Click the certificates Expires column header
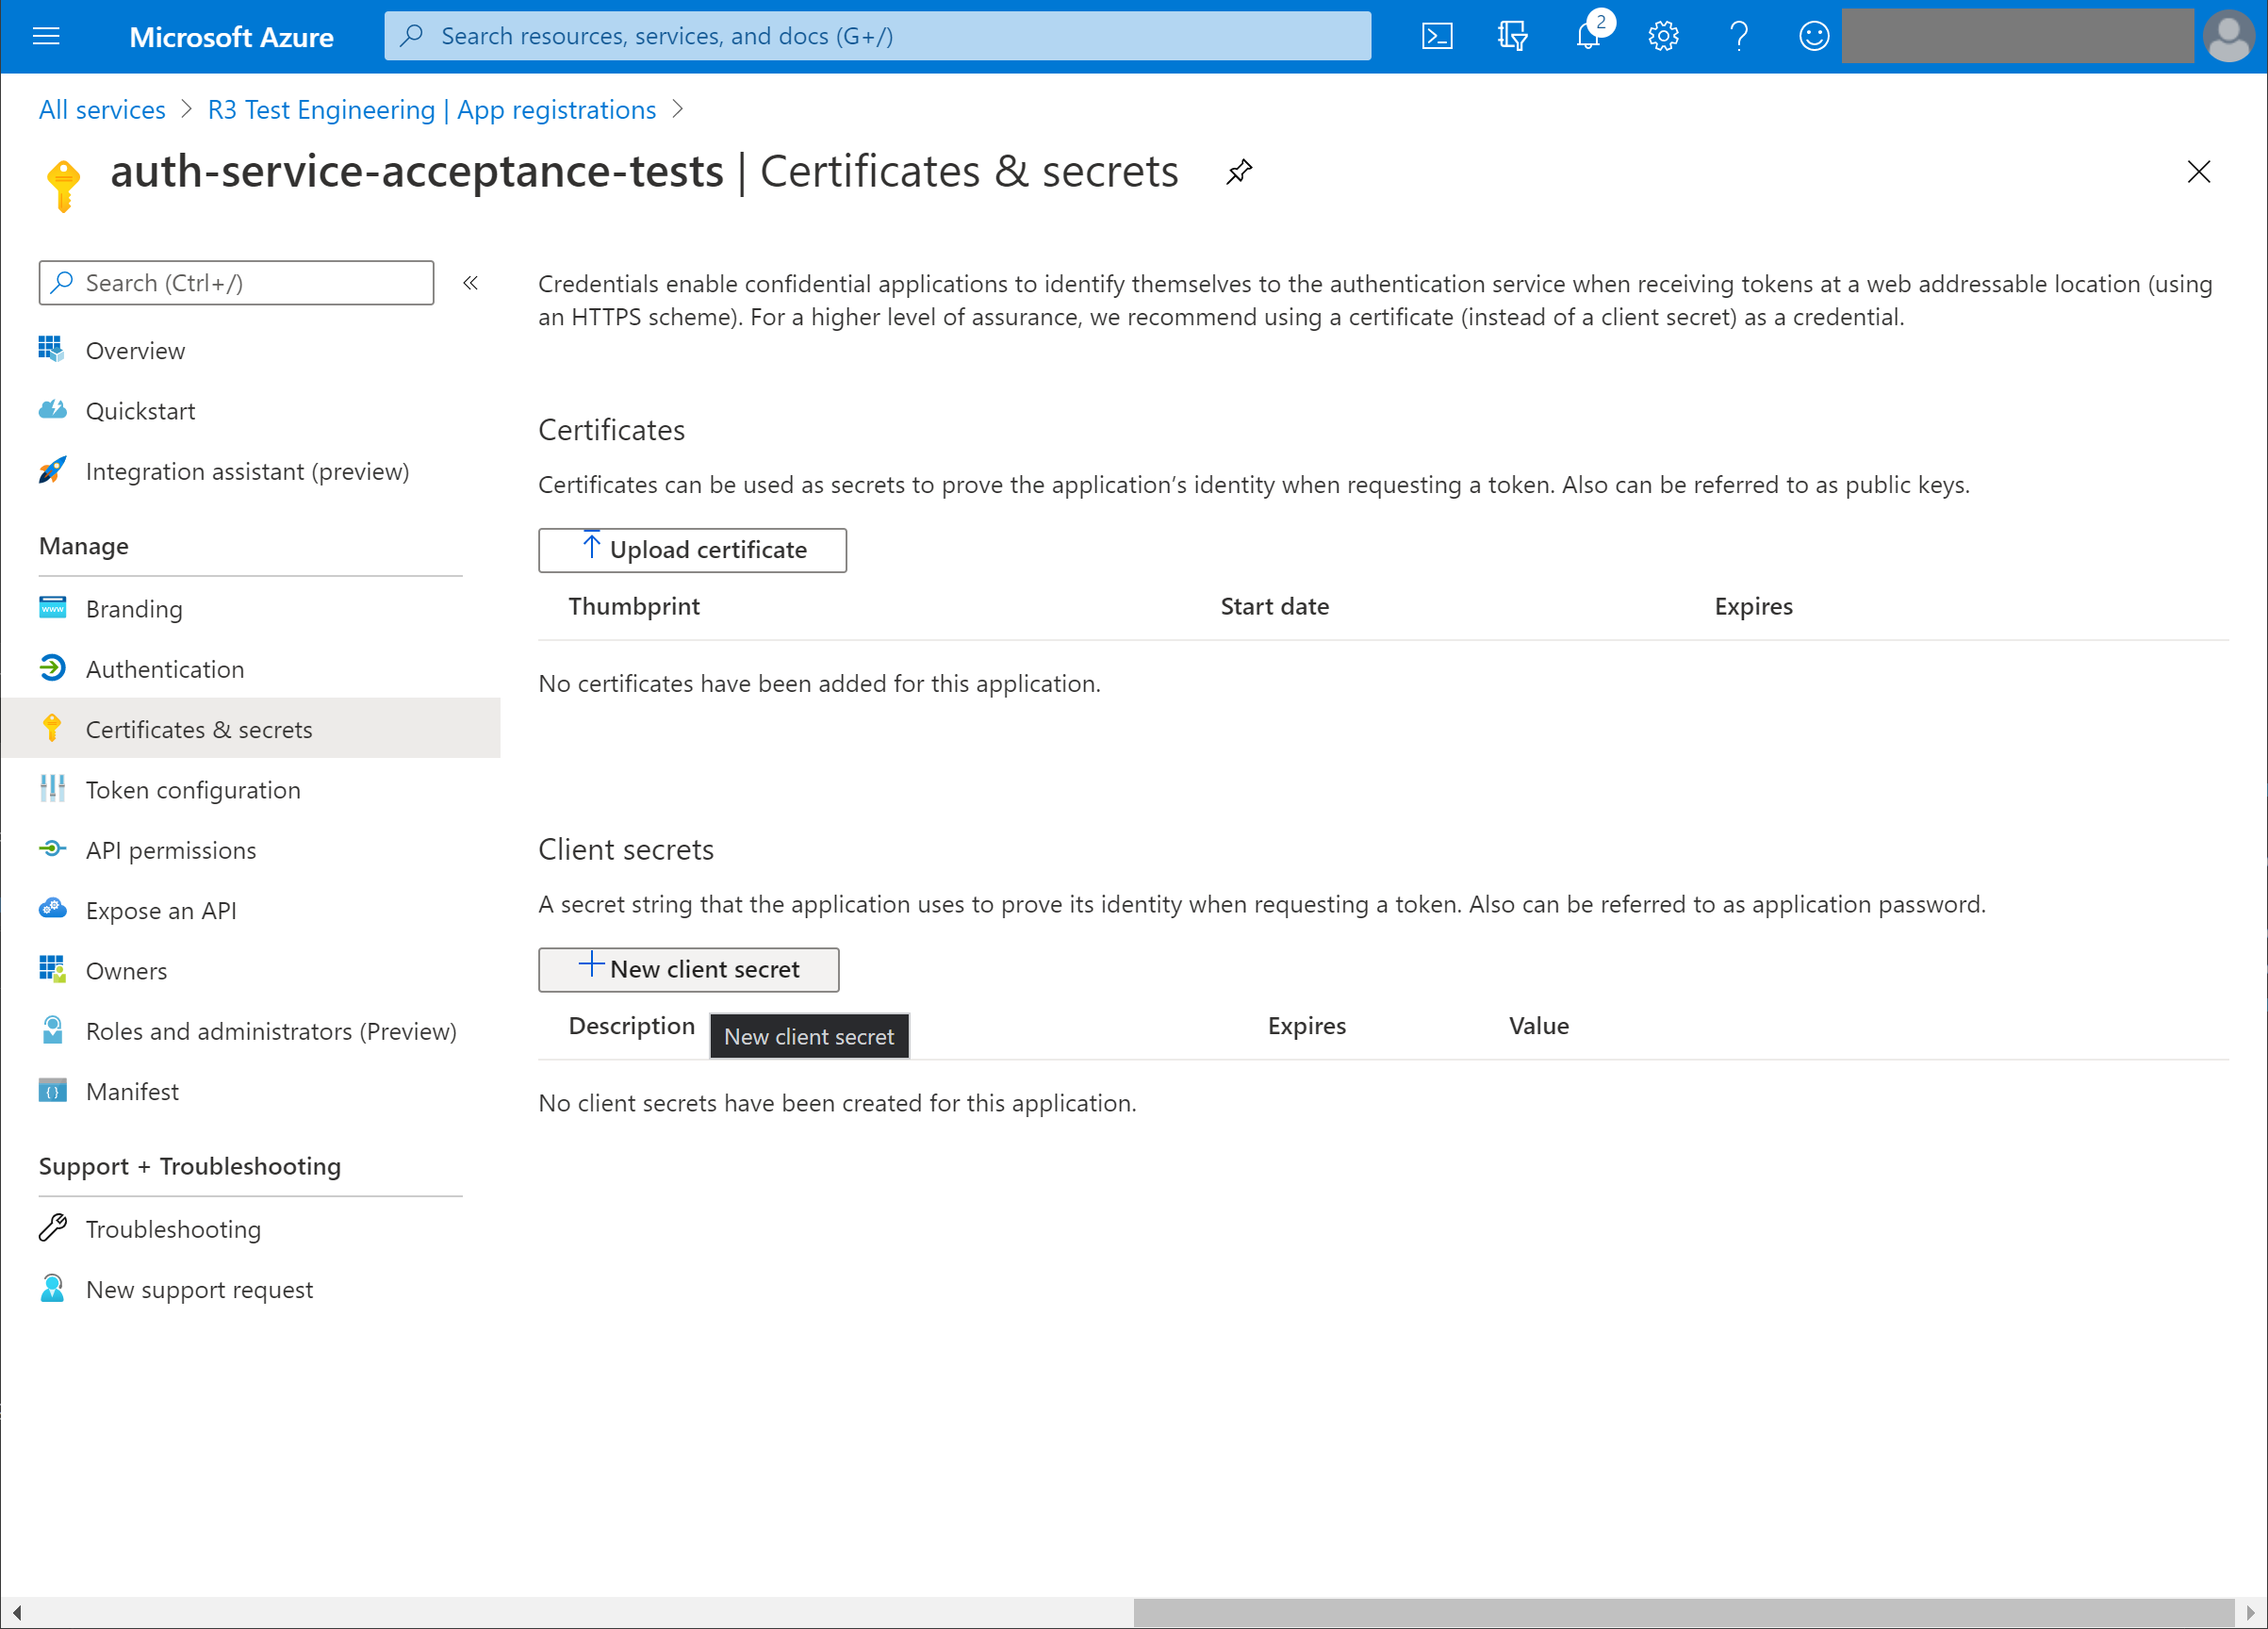 click(1753, 606)
